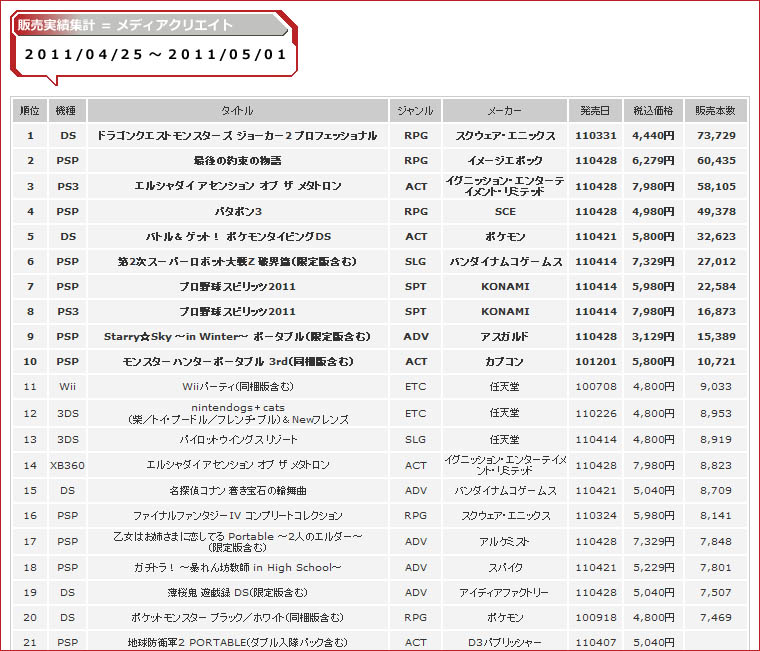Click the 税込価格 column header
760x651 pixels.
point(653,111)
